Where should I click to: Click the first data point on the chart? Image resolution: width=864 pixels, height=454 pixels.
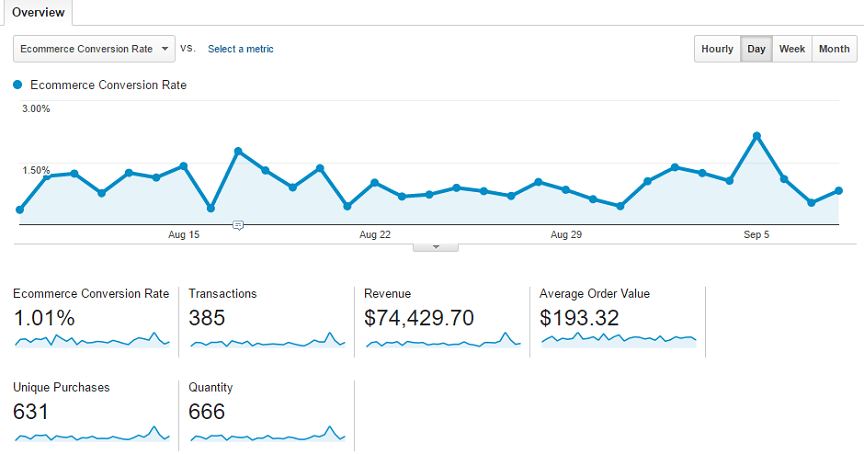click(20, 209)
